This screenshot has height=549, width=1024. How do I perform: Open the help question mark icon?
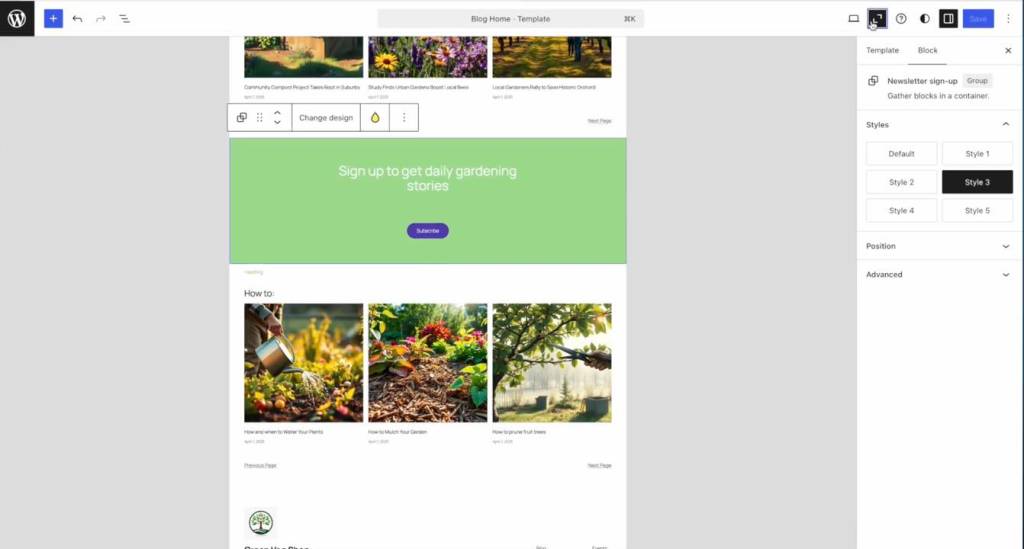pos(901,18)
